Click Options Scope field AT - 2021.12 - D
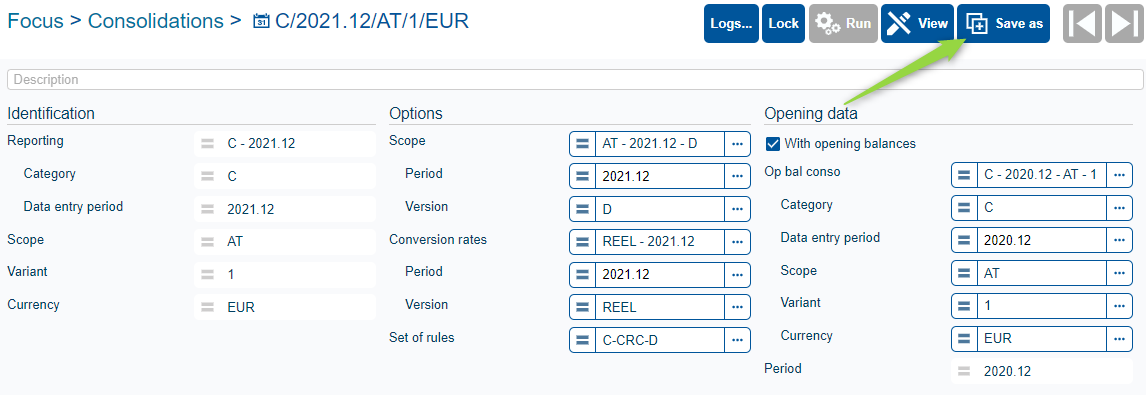This screenshot has width=1146, height=395. (660, 143)
